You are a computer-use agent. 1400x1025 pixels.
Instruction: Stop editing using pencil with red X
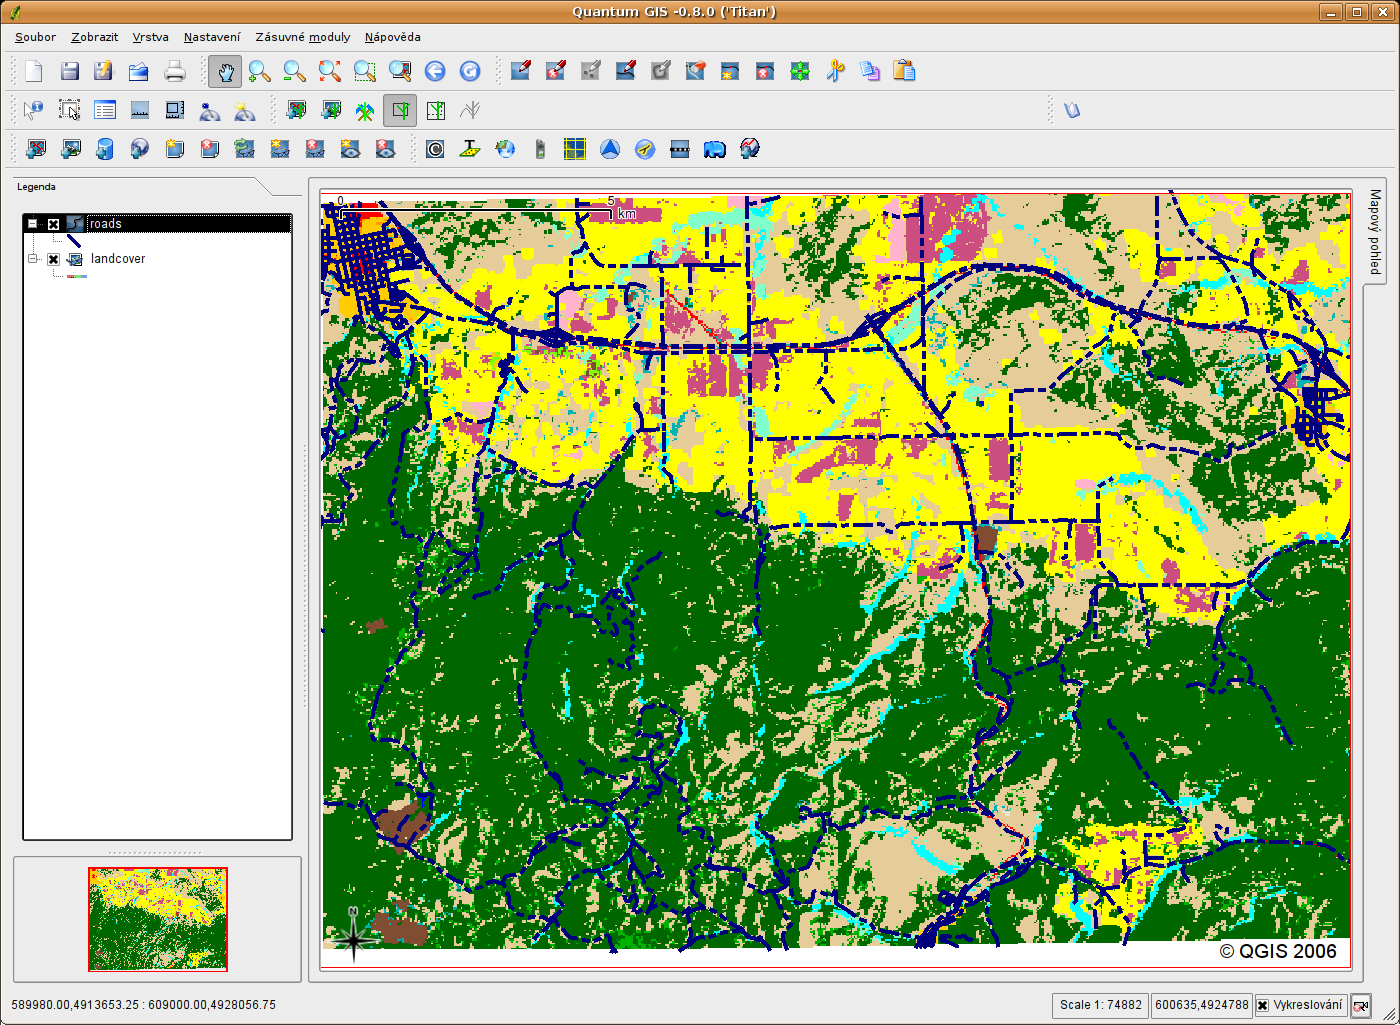pyautogui.click(x=556, y=71)
